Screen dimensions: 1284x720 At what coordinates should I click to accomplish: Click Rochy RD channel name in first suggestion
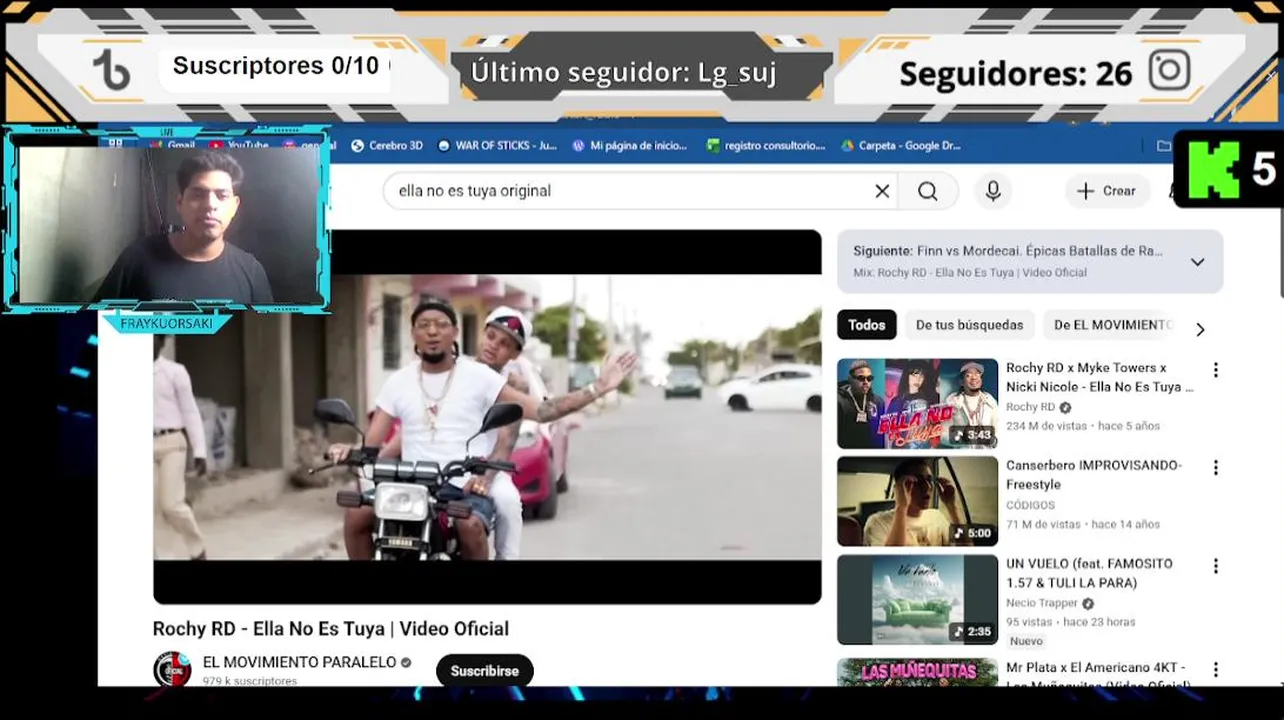(x=1030, y=407)
